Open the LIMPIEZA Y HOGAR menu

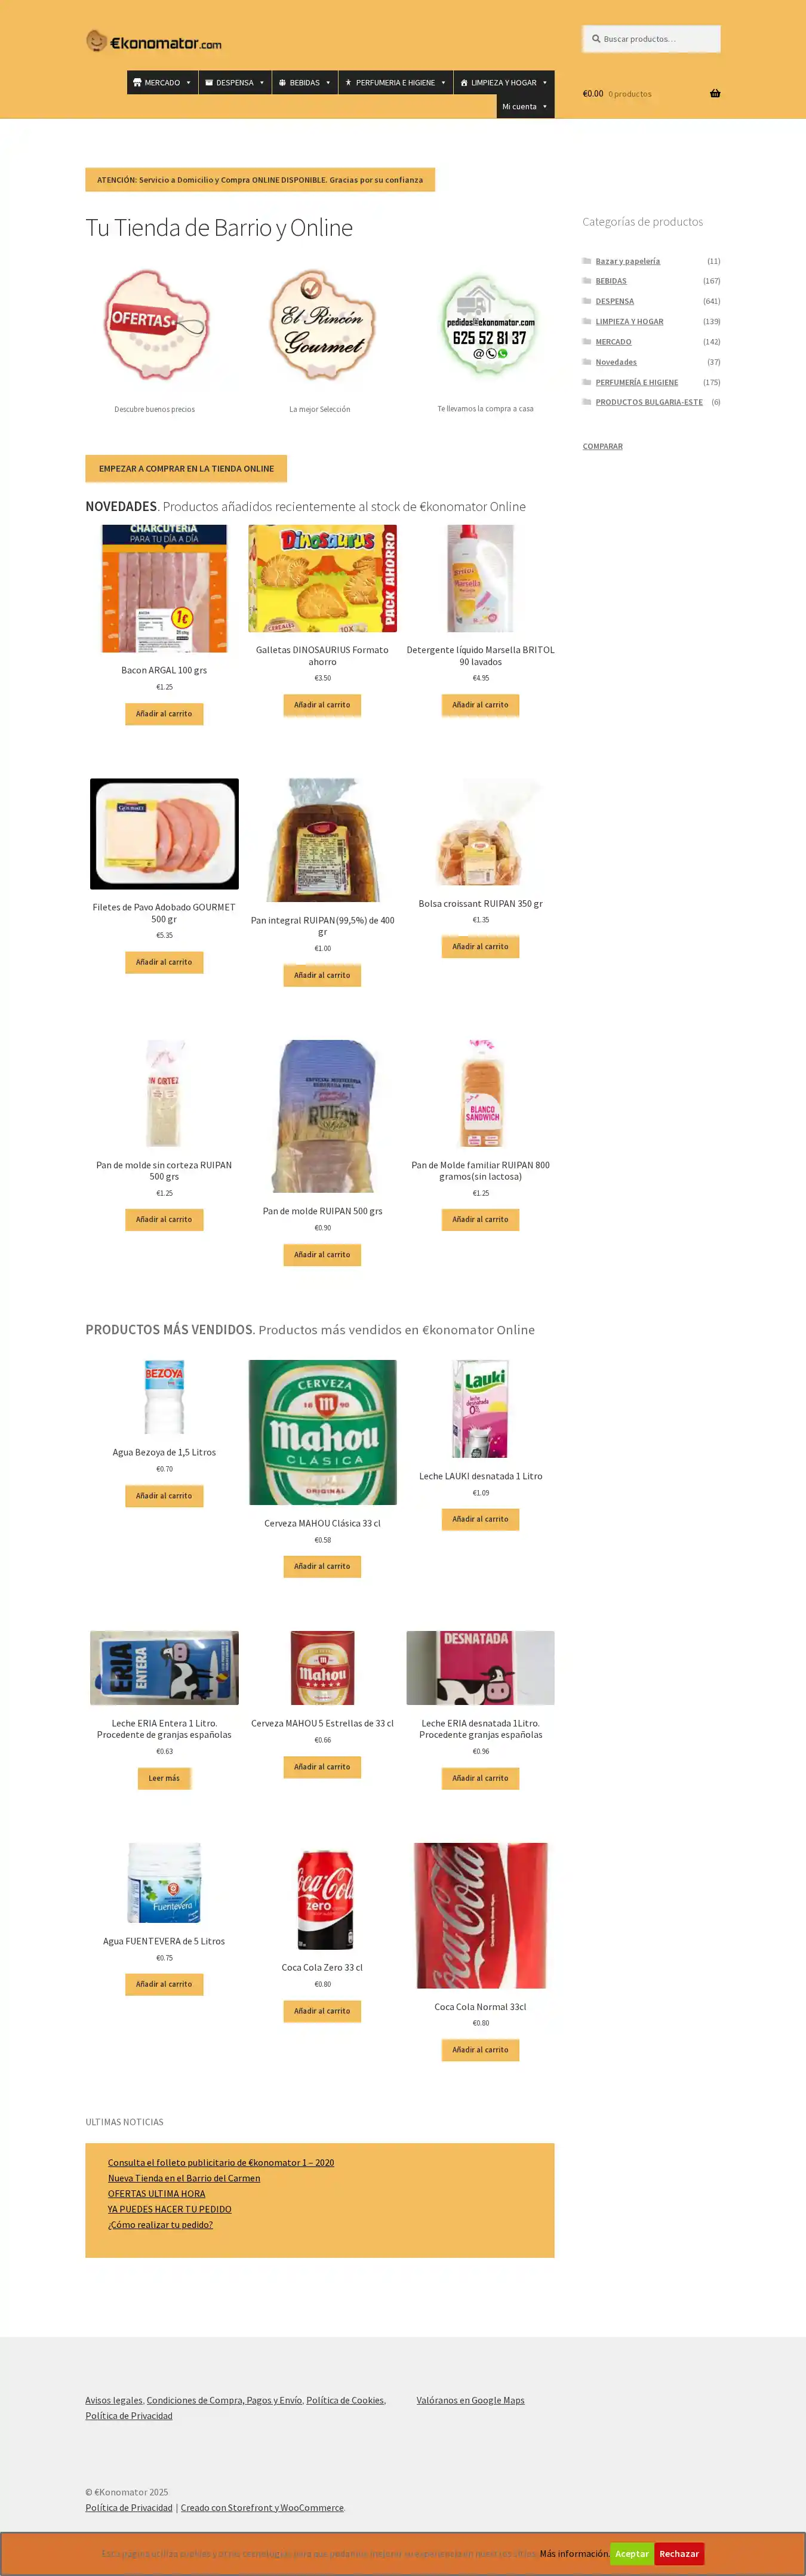pyautogui.click(x=504, y=83)
